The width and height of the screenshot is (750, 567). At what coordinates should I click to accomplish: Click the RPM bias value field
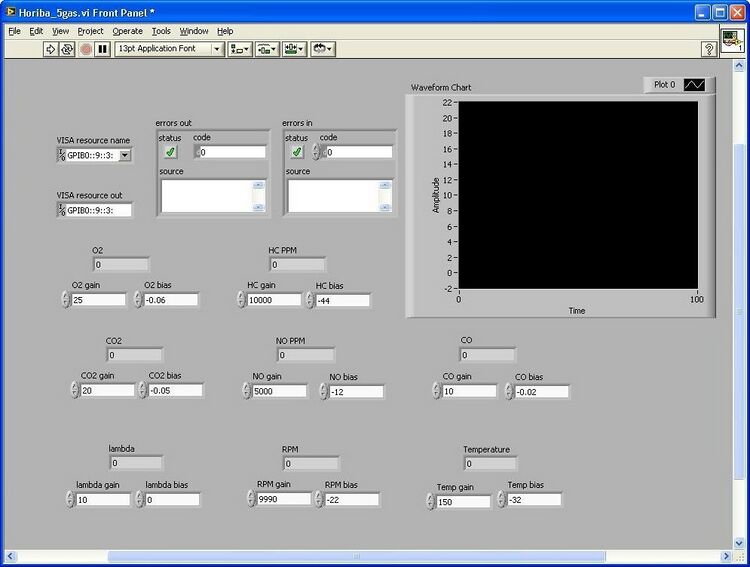point(352,500)
